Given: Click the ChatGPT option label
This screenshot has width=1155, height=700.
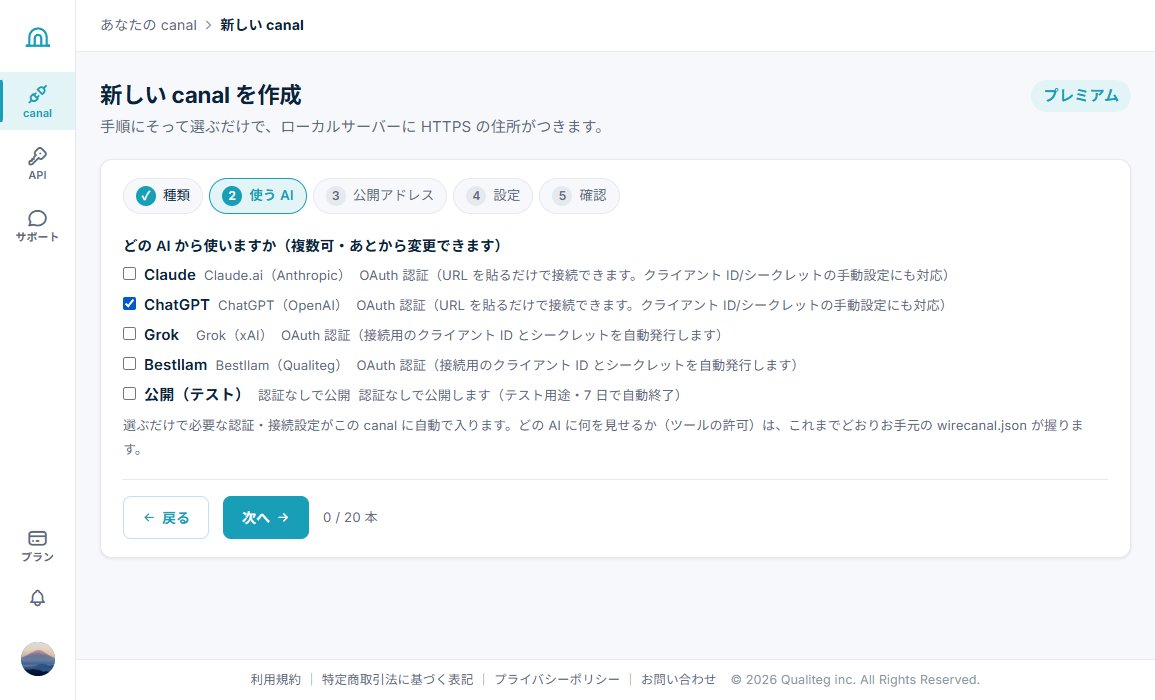Looking at the screenshot, I should click(177, 304).
